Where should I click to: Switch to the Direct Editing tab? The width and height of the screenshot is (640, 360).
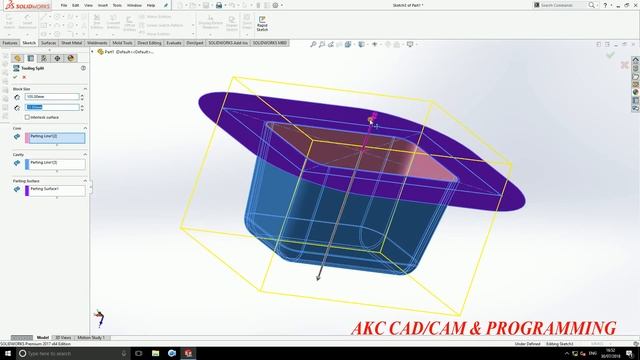pos(149,43)
